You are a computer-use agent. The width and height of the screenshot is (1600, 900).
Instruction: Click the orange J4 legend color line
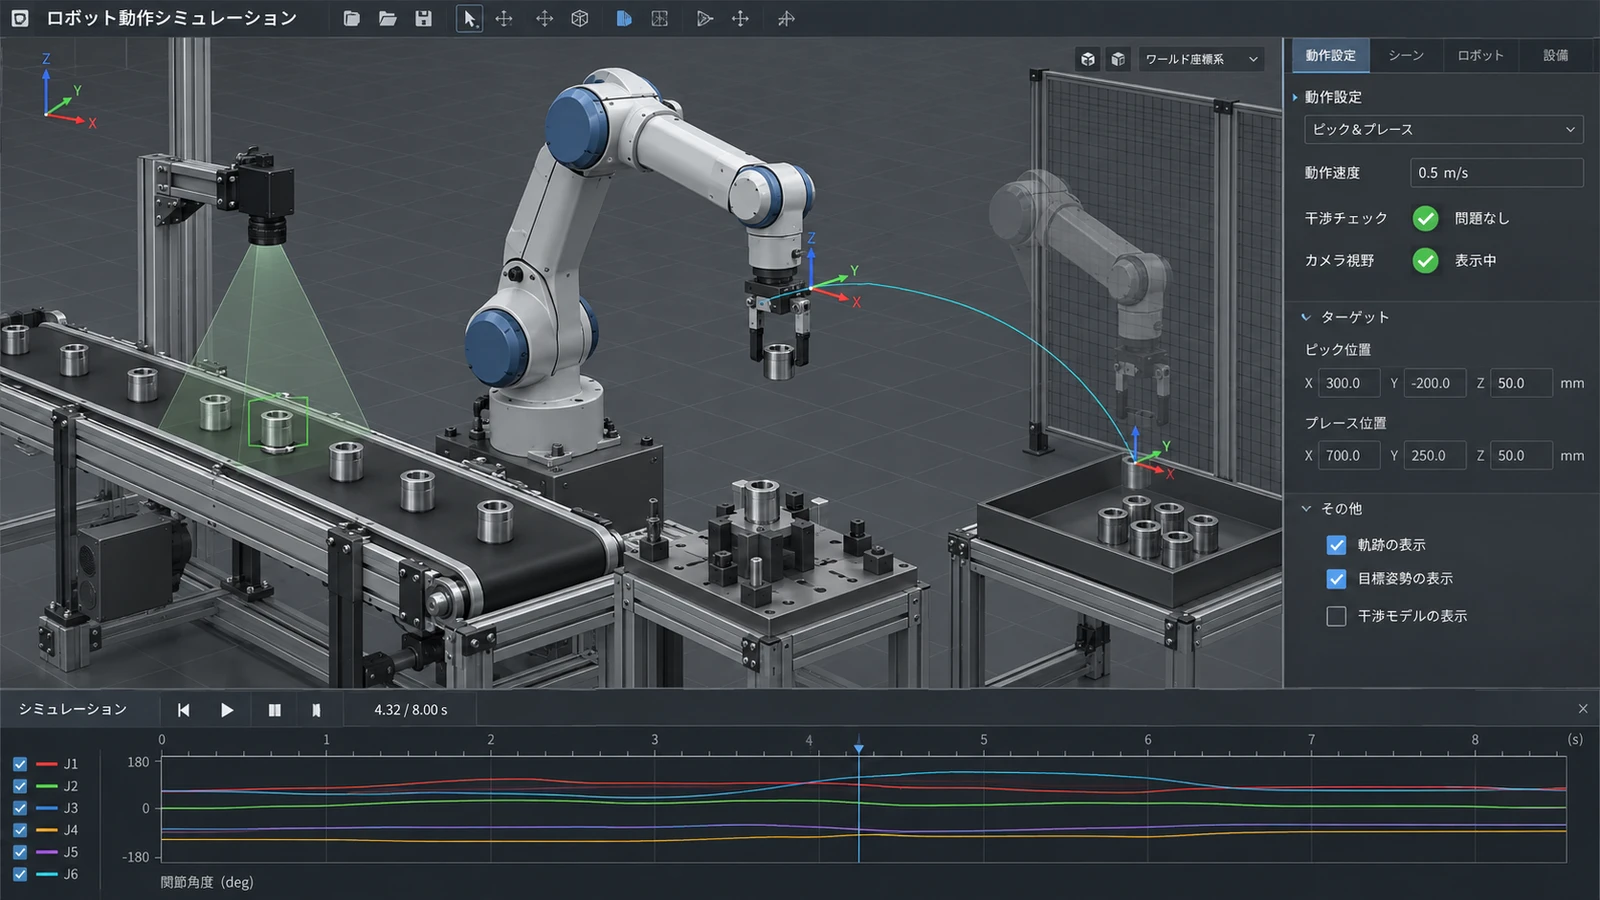point(46,830)
